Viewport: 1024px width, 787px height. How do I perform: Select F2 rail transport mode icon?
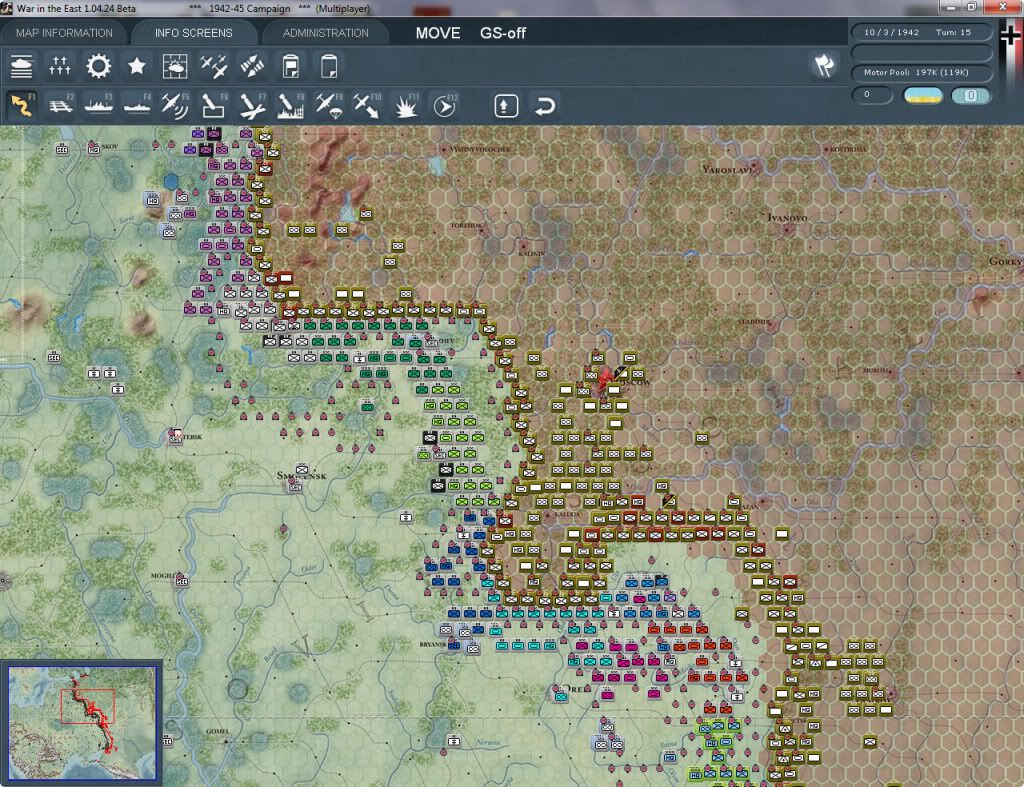[61, 106]
